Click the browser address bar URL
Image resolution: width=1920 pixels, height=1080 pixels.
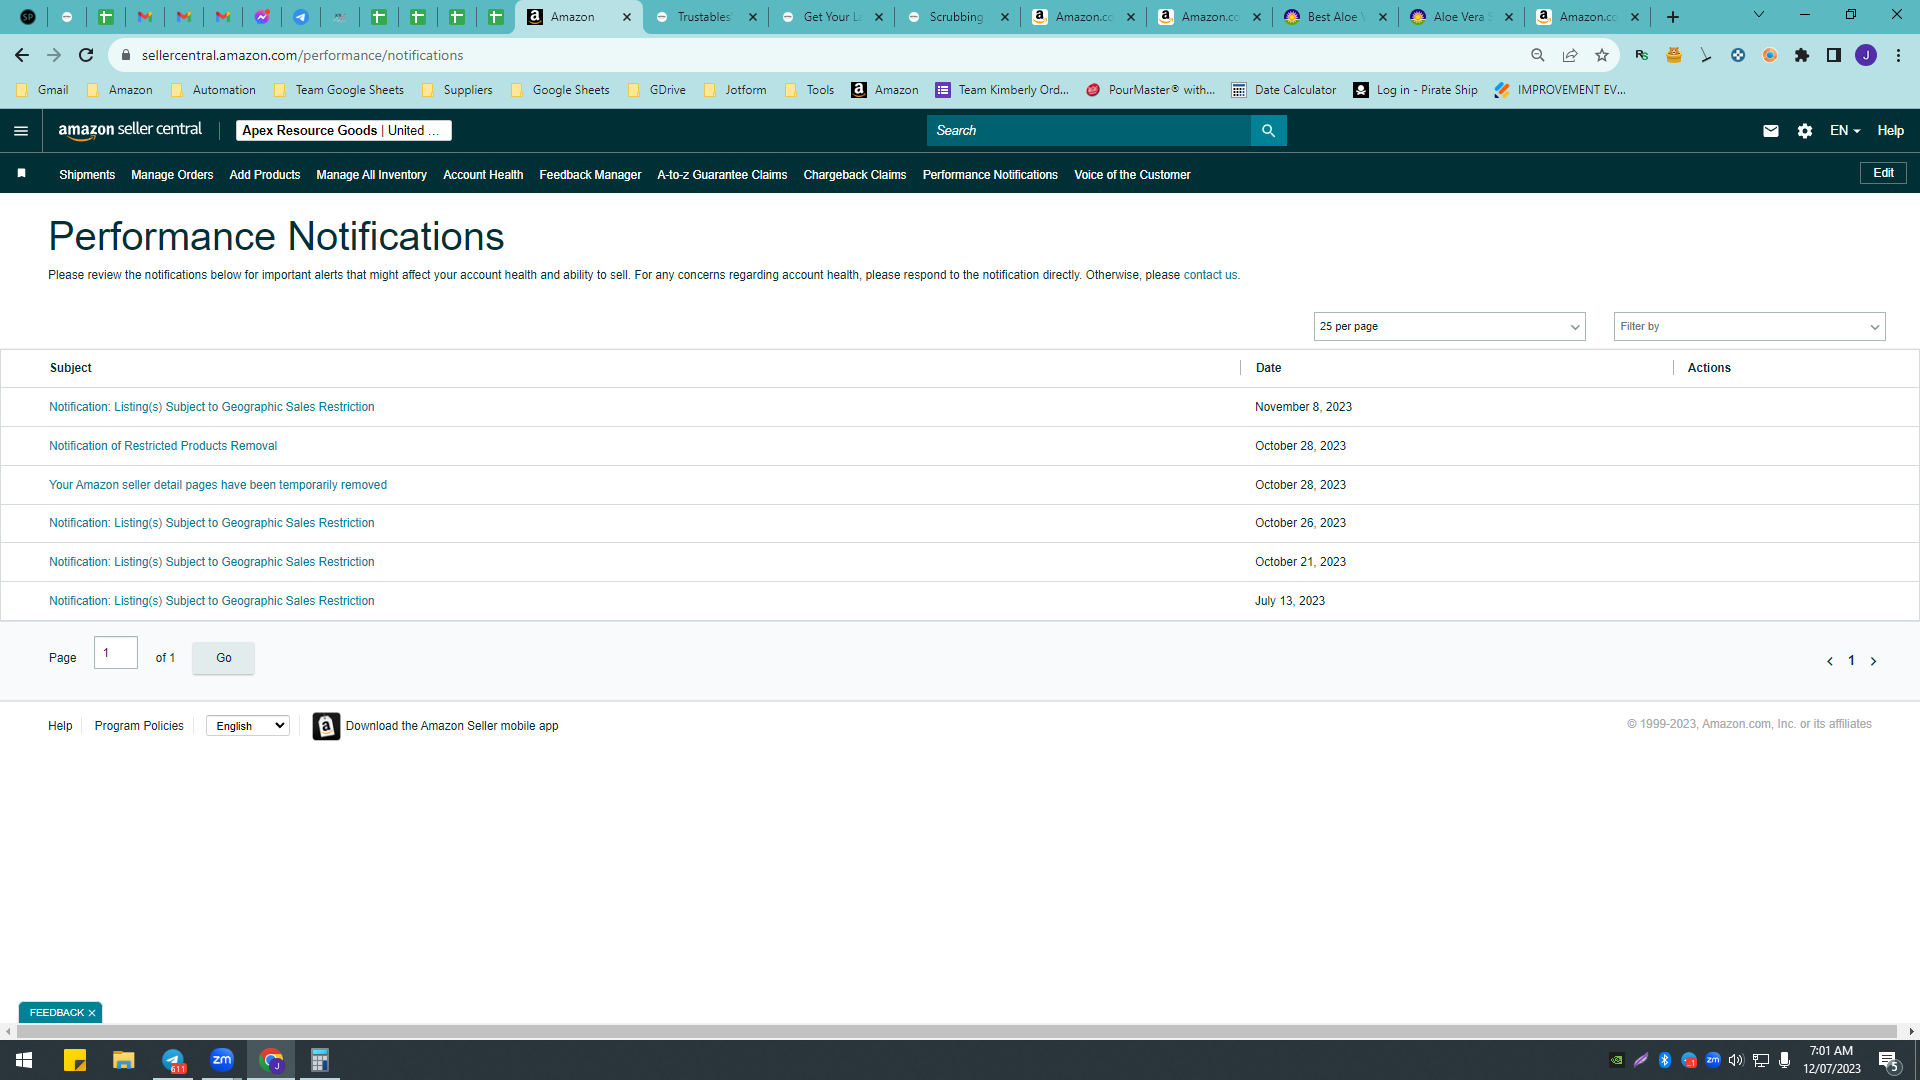coord(302,55)
